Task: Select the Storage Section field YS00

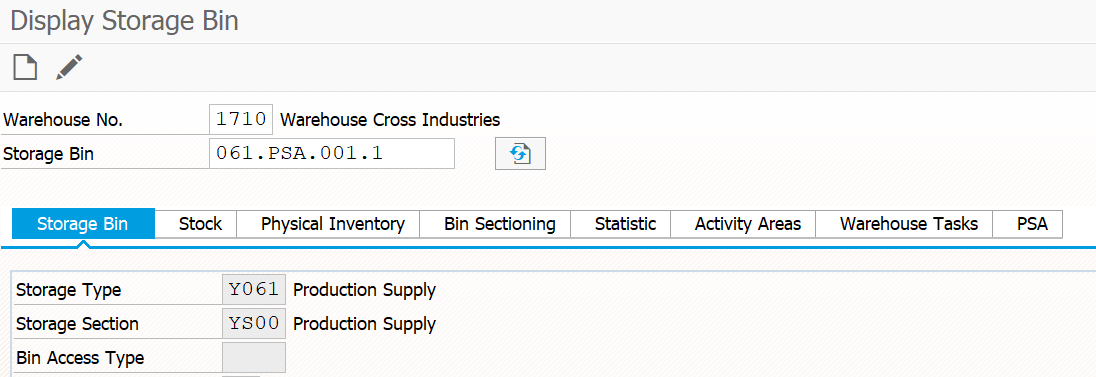Action: point(254,324)
